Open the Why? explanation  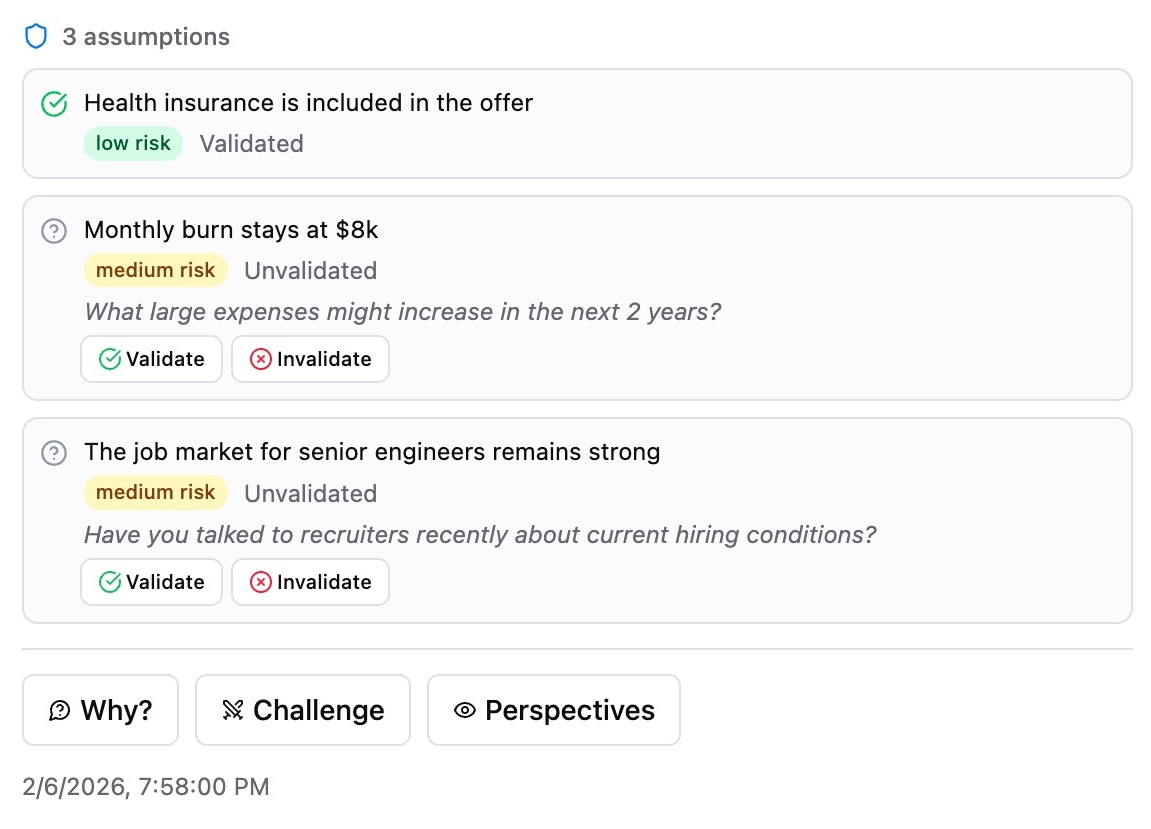[x=101, y=711]
